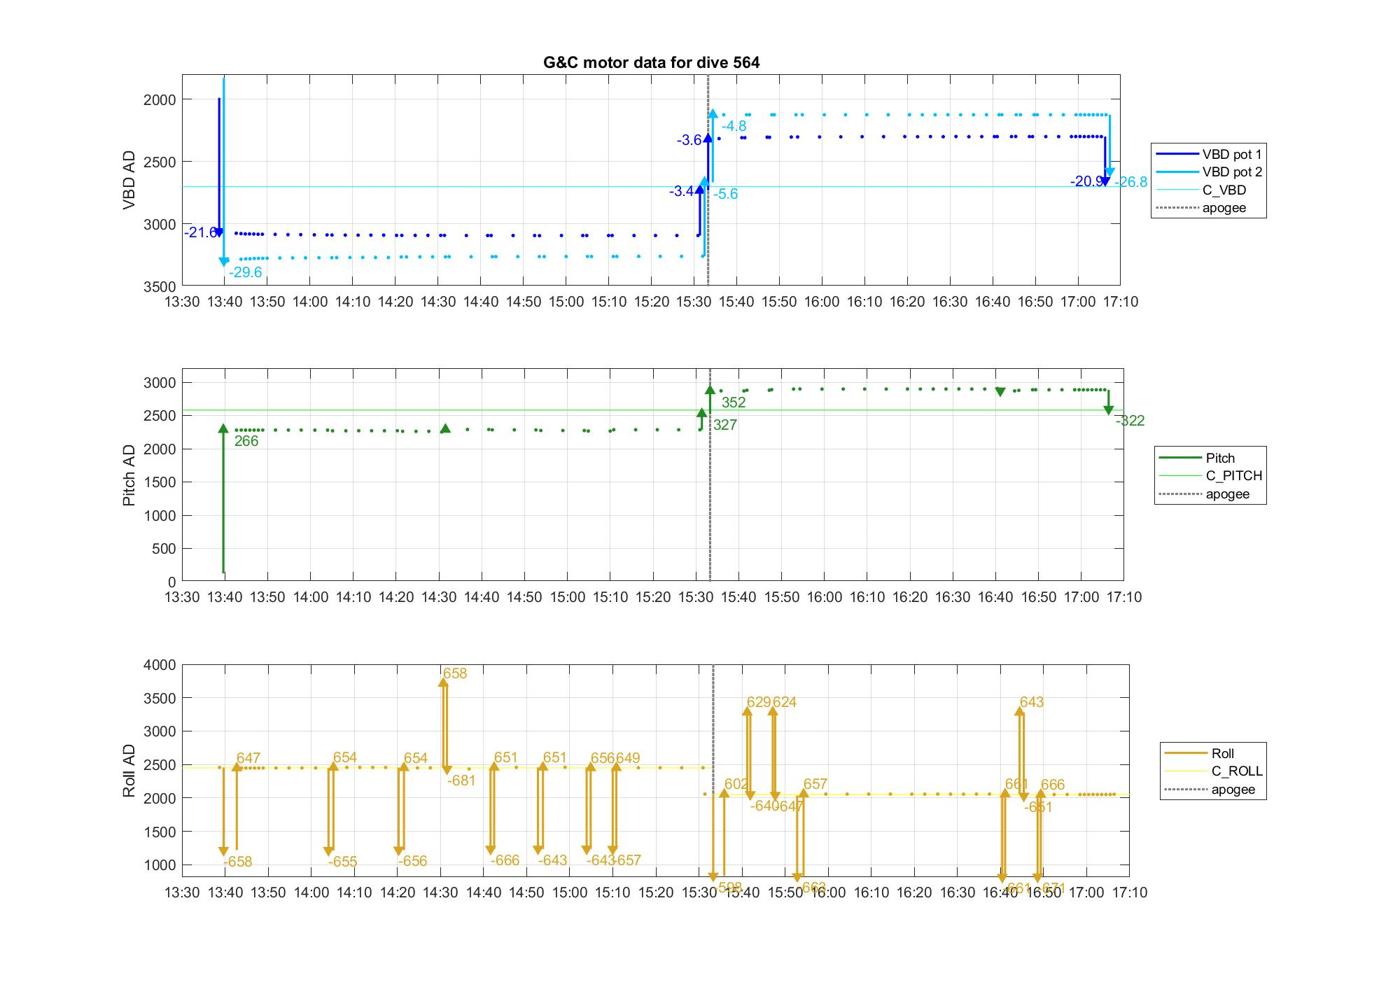1400x986 pixels.
Task: Click the "13:30" tick under the VBD plot
Action: click(182, 301)
